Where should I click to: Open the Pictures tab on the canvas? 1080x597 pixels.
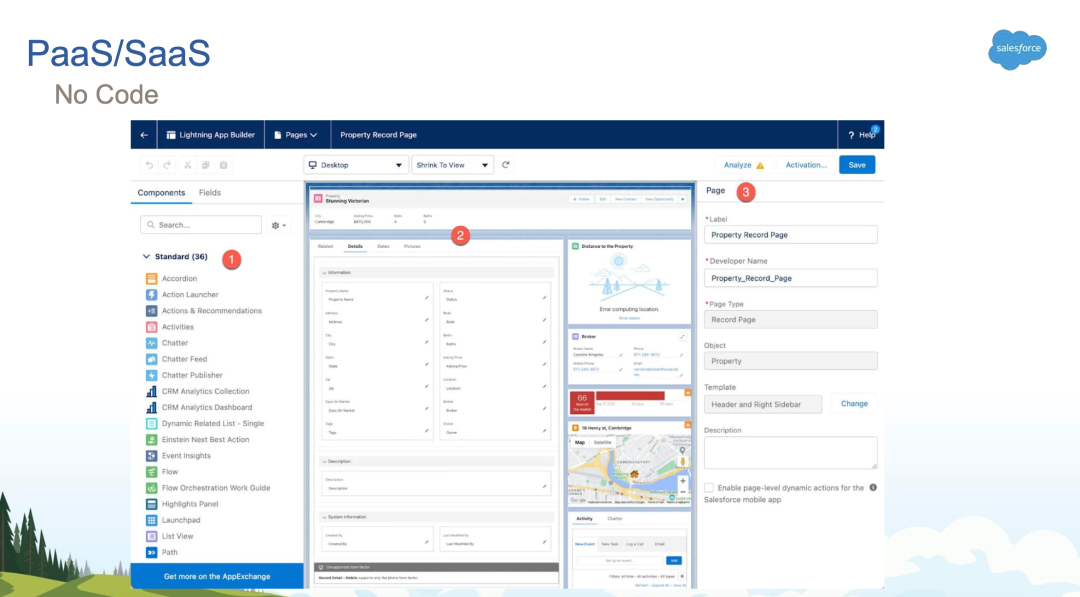(x=412, y=247)
